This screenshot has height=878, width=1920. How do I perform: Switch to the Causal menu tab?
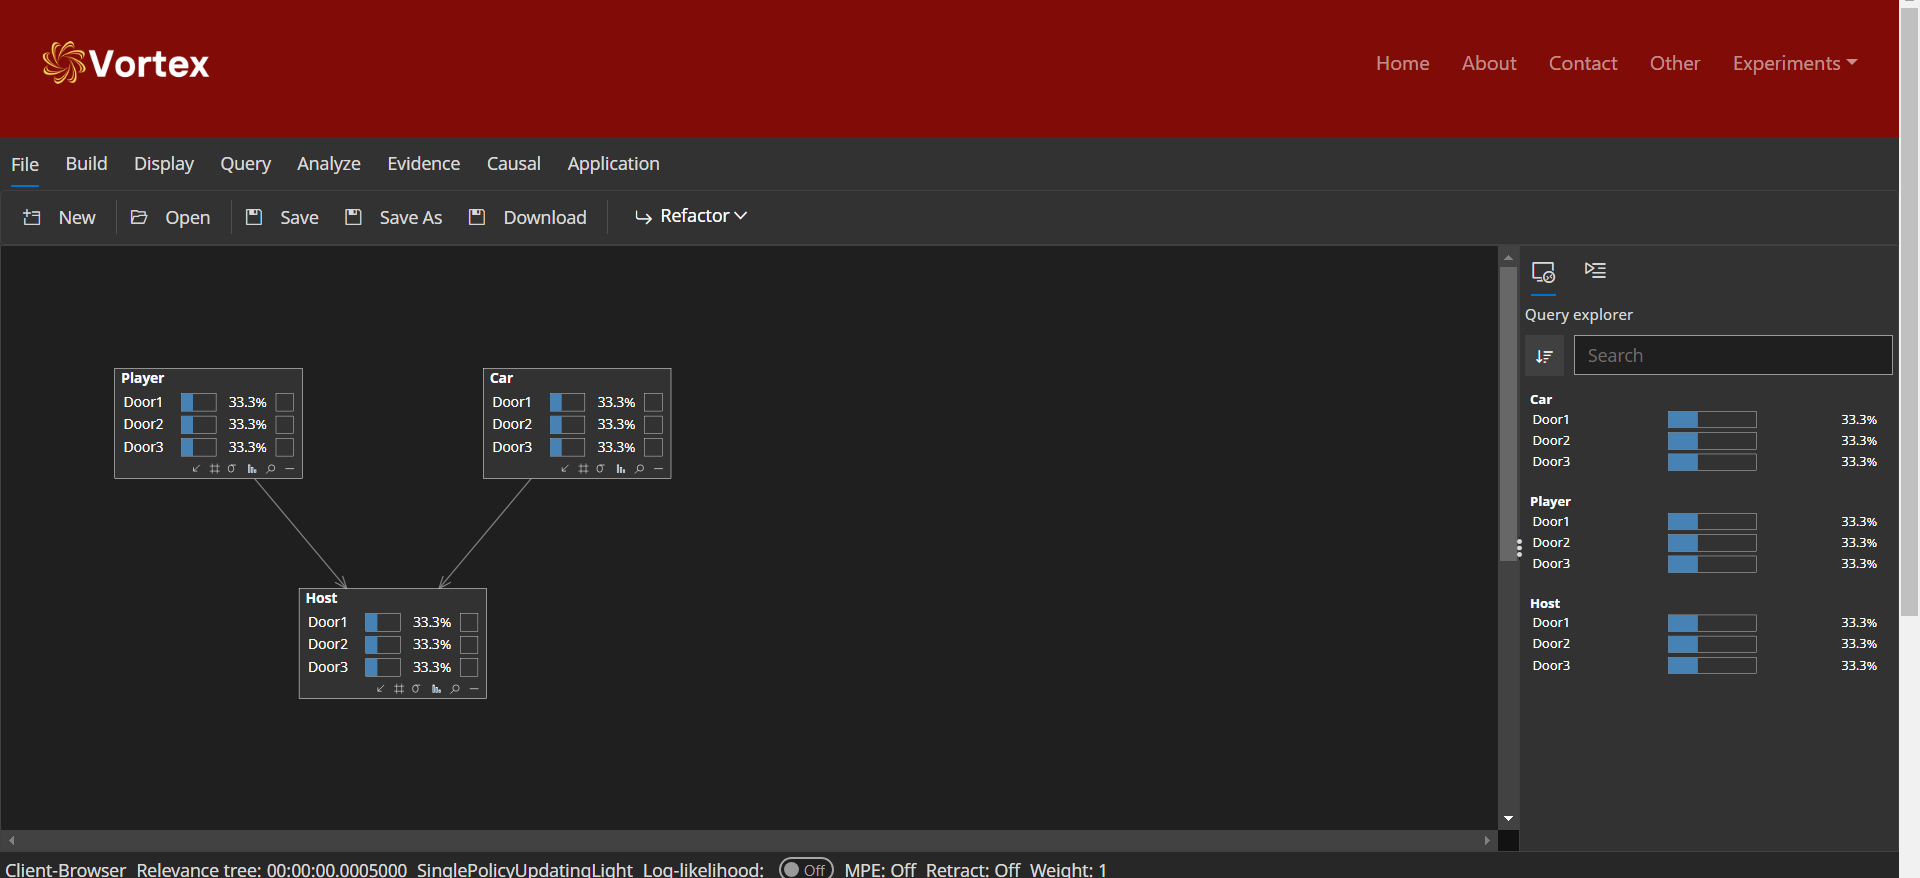[513, 164]
